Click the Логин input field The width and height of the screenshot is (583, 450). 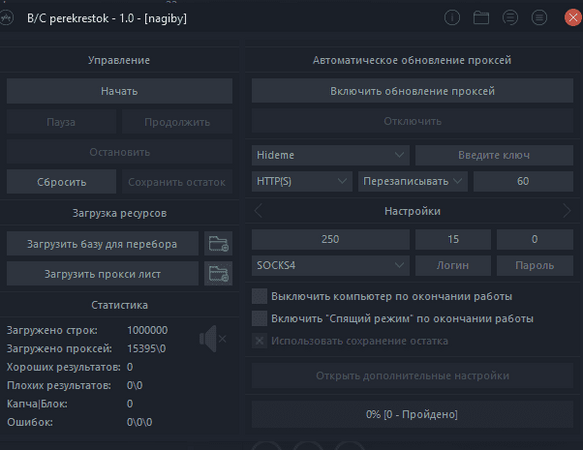point(453,266)
